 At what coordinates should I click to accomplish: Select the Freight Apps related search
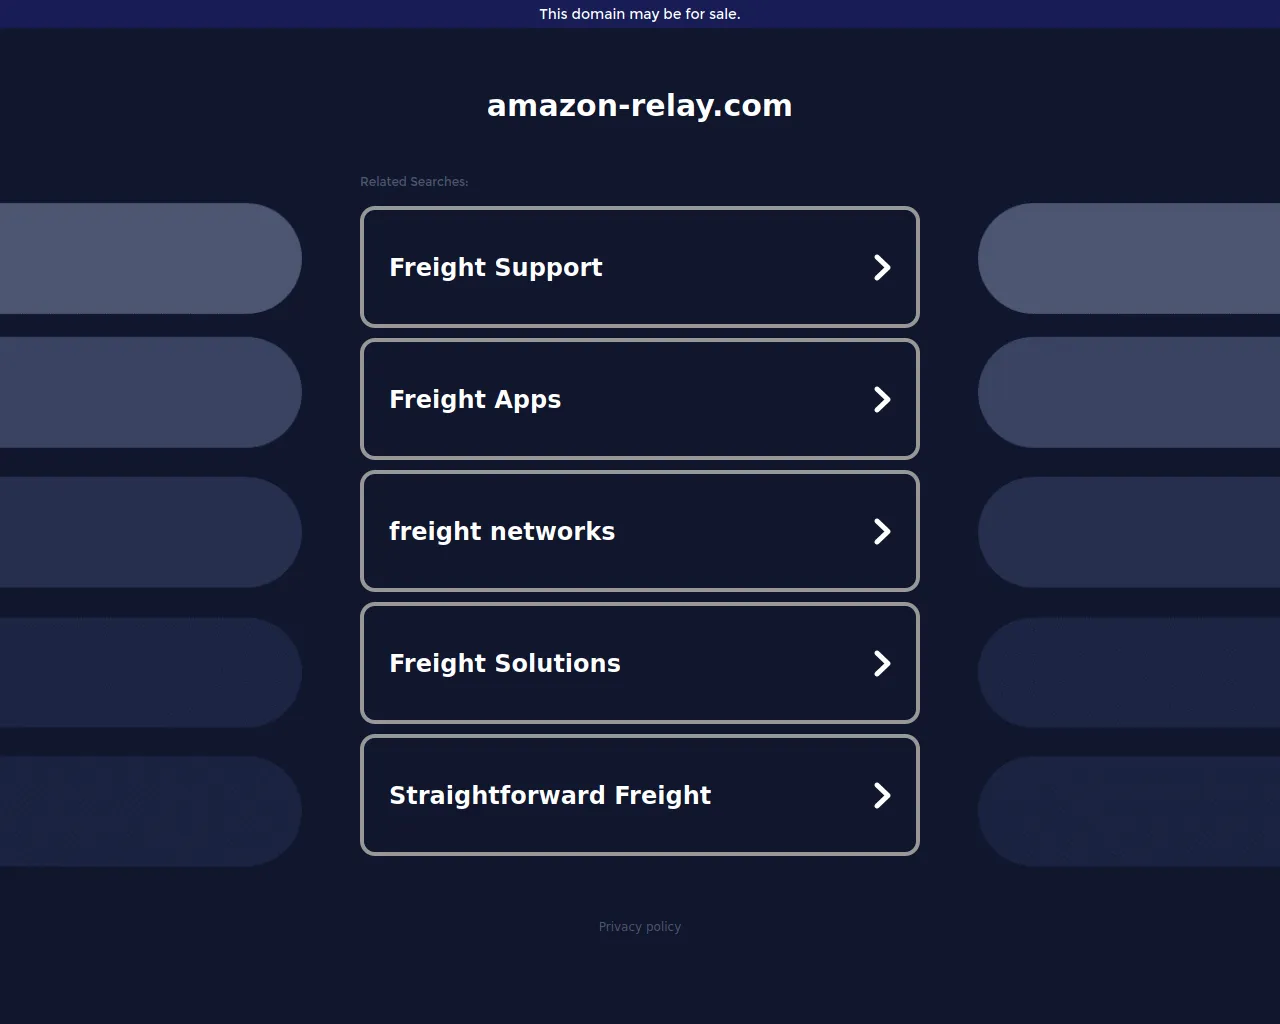pyautogui.click(x=475, y=399)
